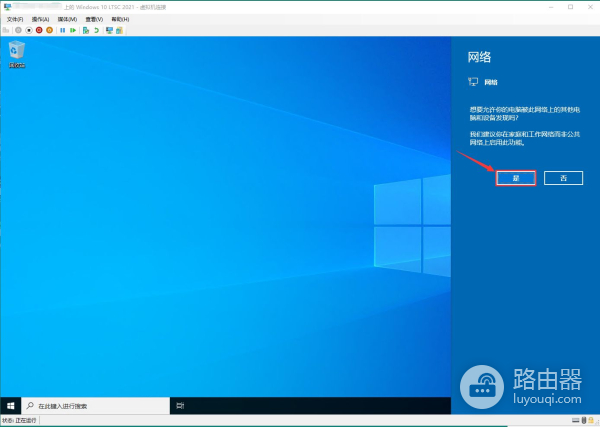The height and width of the screenshot is (427, 600).
Task: Click the grey Start power icon
Action: tap(18, 30)
